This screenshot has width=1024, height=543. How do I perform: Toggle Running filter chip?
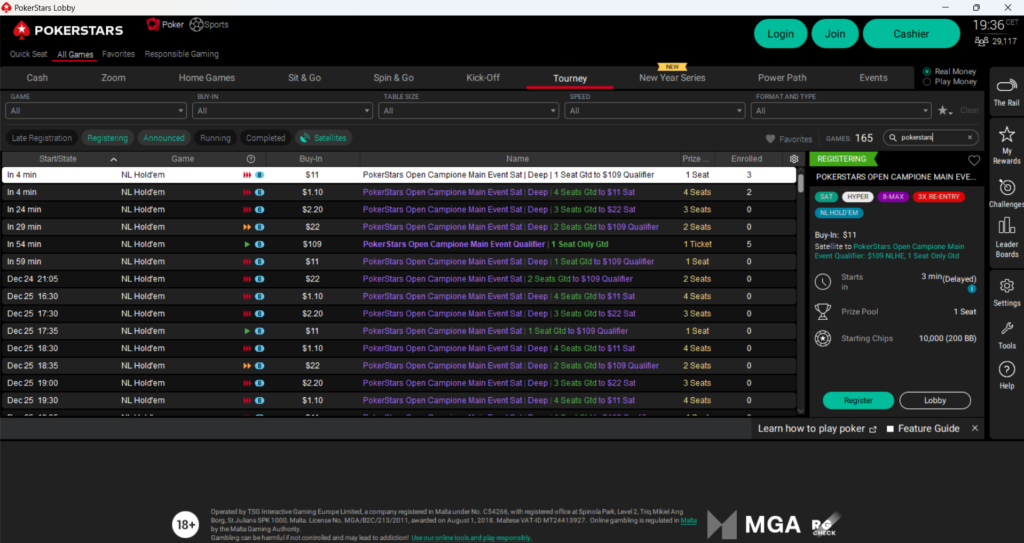coord(216,138)
